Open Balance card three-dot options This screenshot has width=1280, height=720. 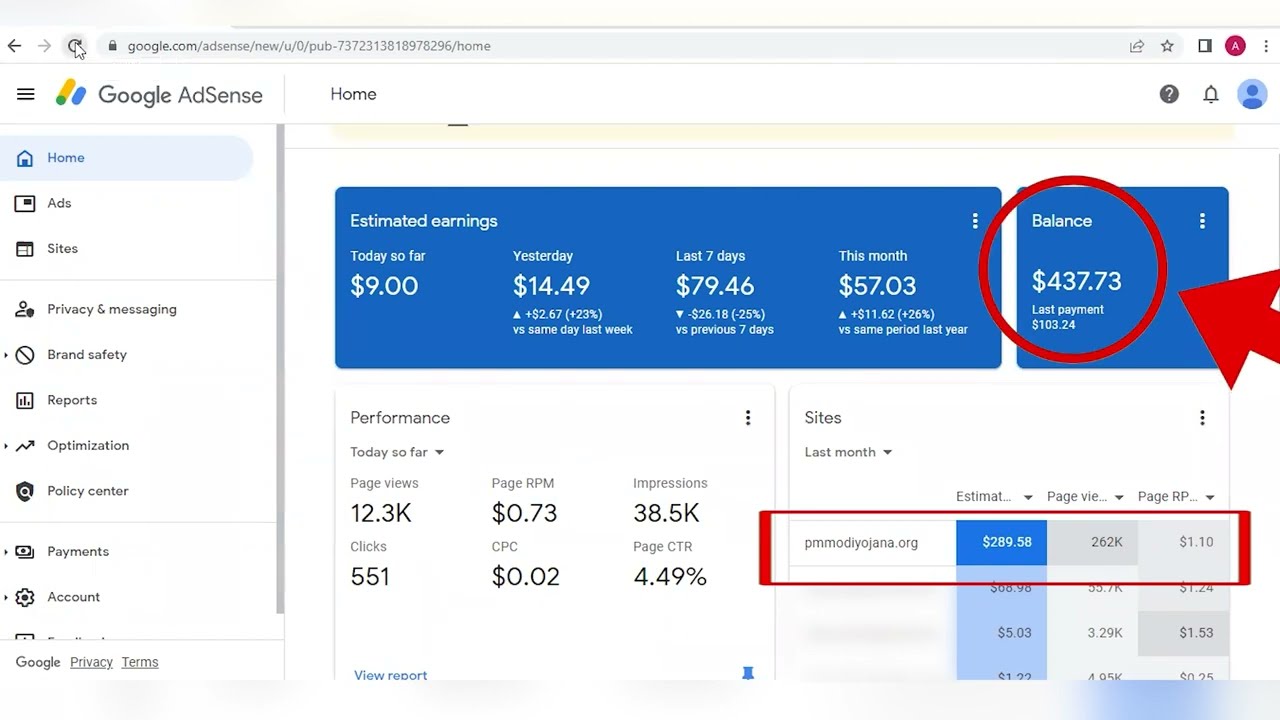[x=1202, y=221]
